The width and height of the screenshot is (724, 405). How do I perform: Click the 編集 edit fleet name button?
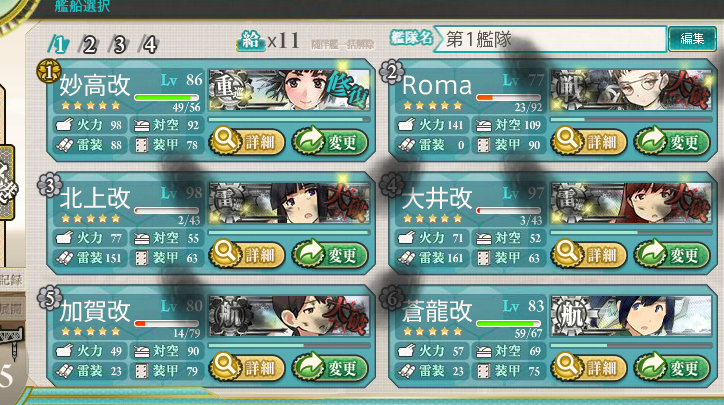click(x=692, y=39)
